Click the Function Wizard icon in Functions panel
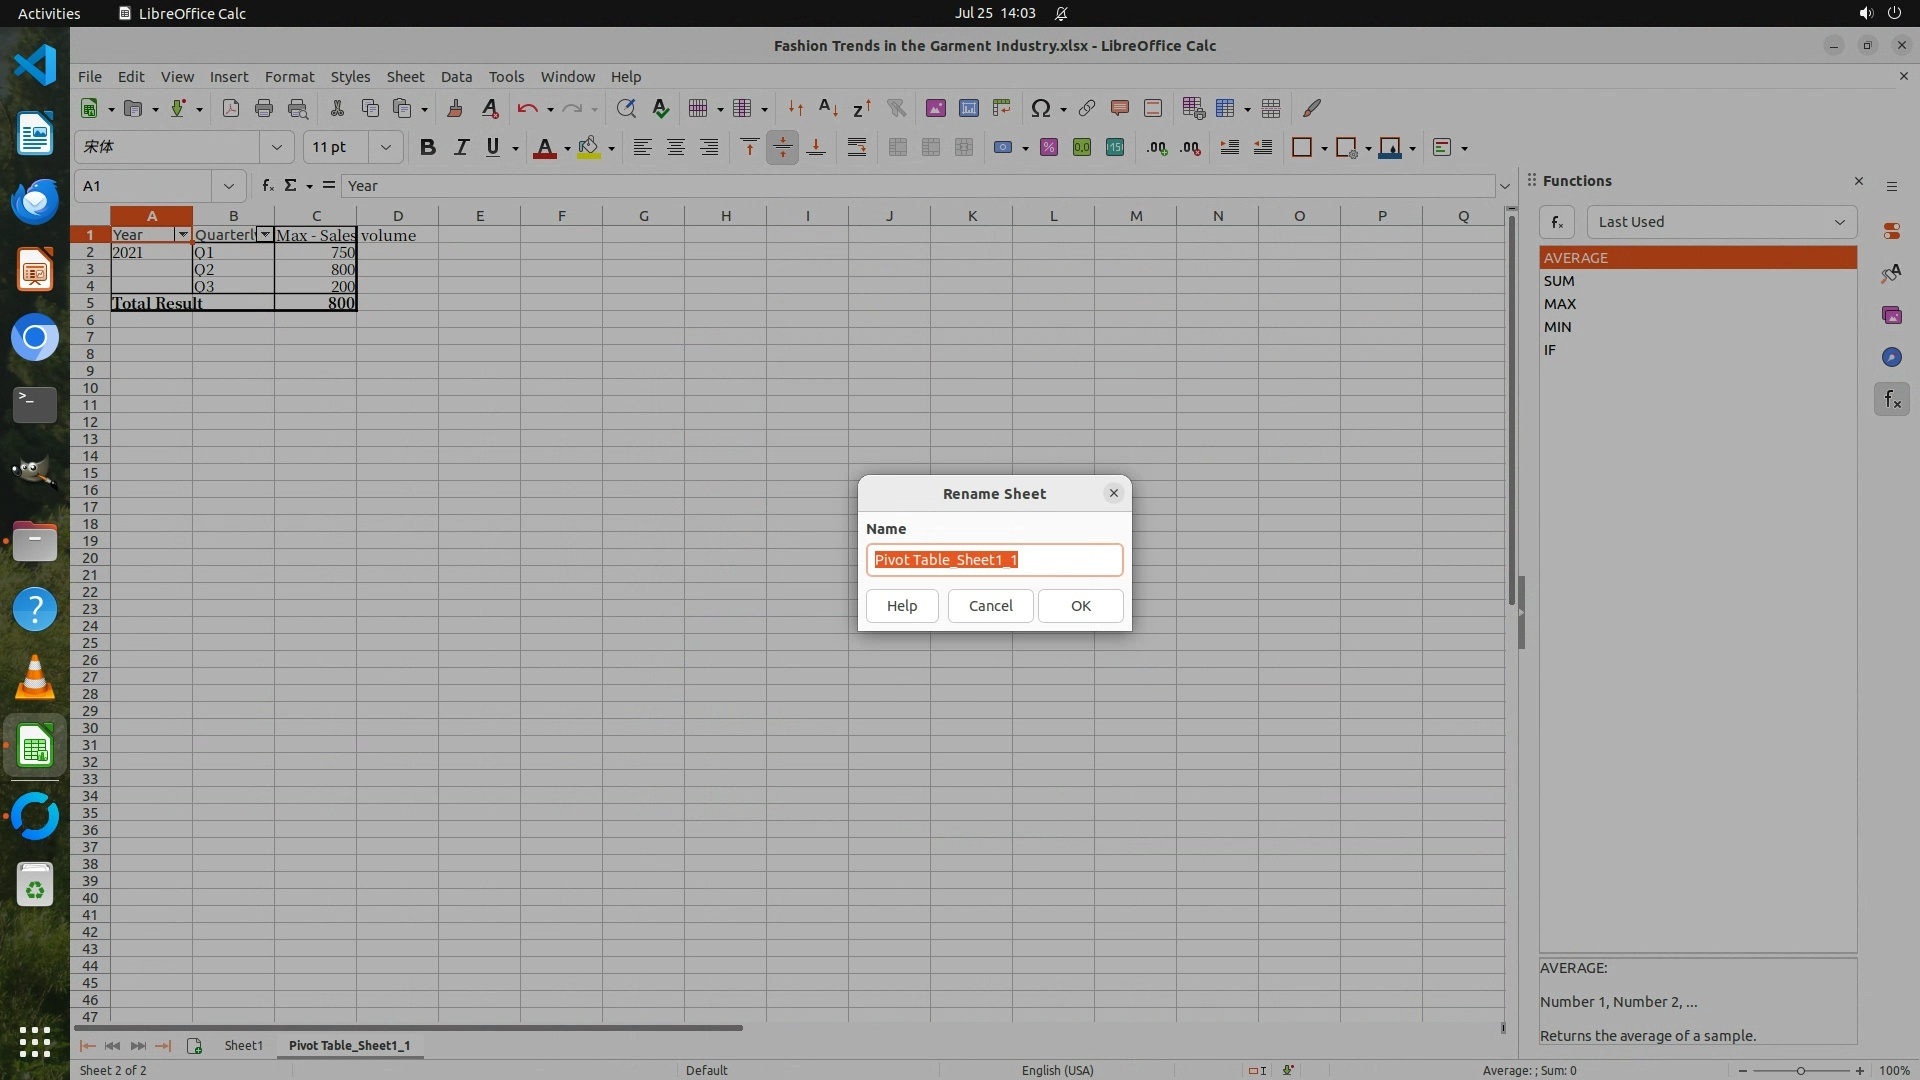The image size is (1920, 1080). click(x=1557, y=222)
